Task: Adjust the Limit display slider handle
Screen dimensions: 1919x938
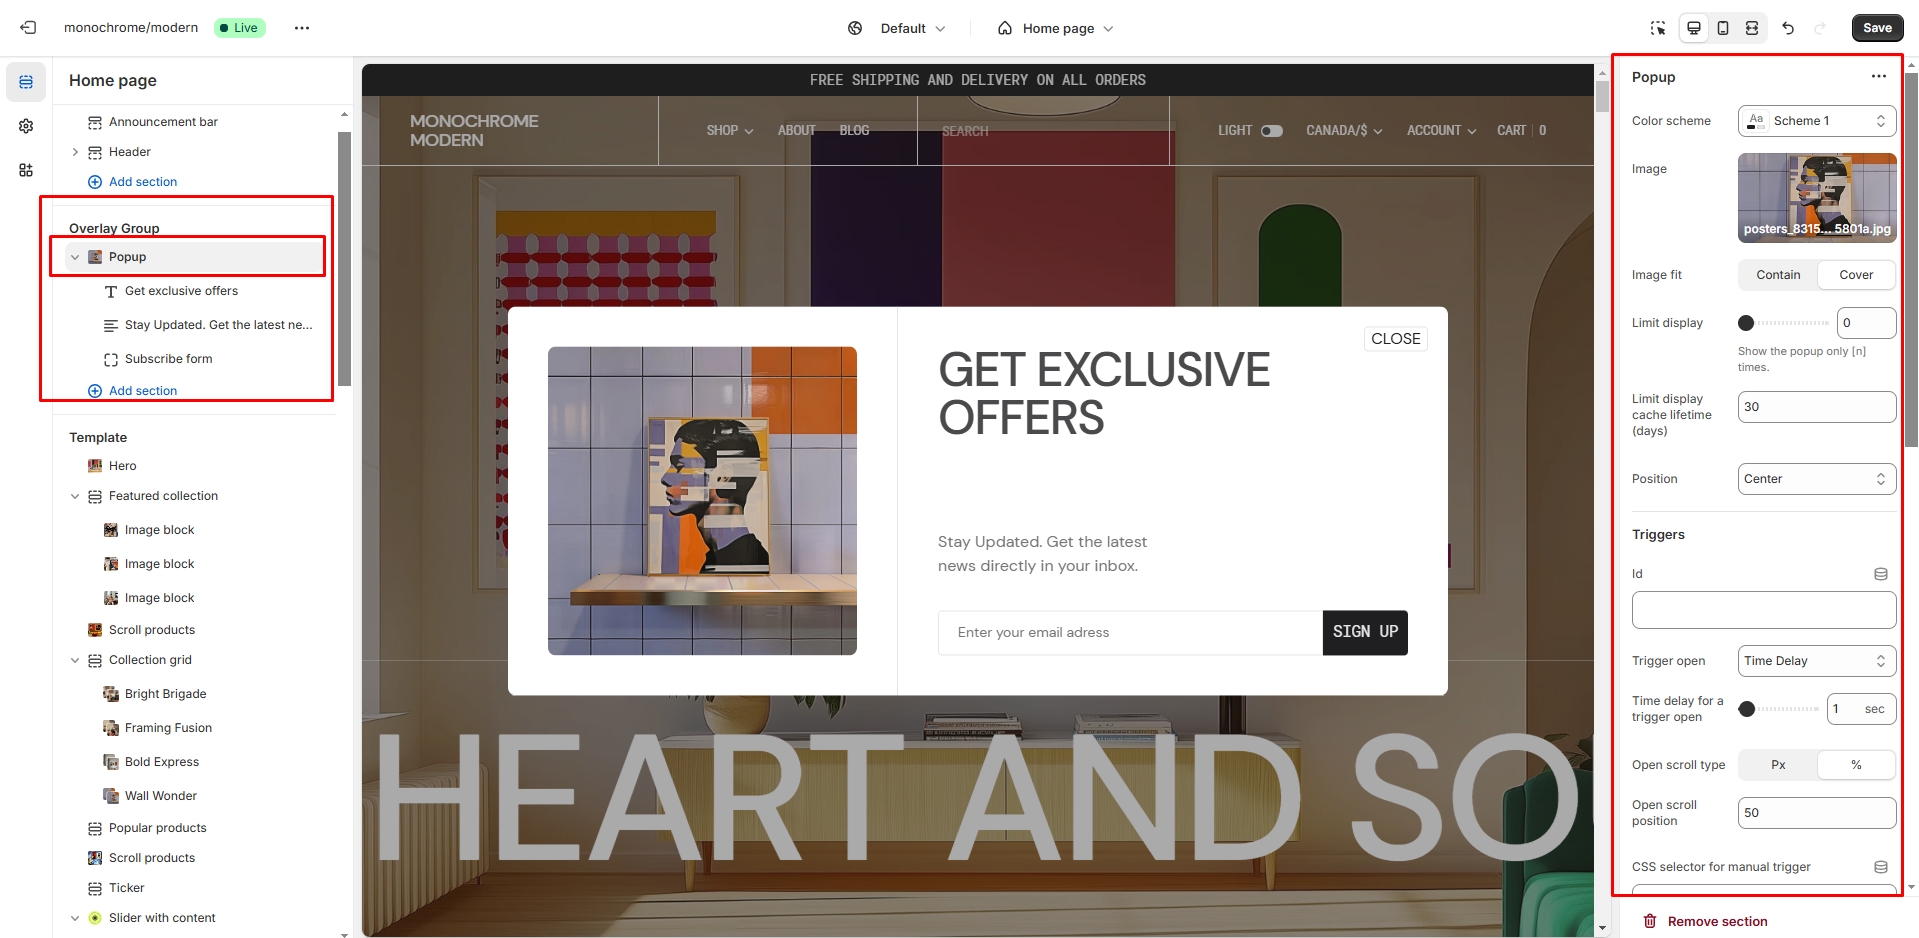Action: coord(1746,323)
